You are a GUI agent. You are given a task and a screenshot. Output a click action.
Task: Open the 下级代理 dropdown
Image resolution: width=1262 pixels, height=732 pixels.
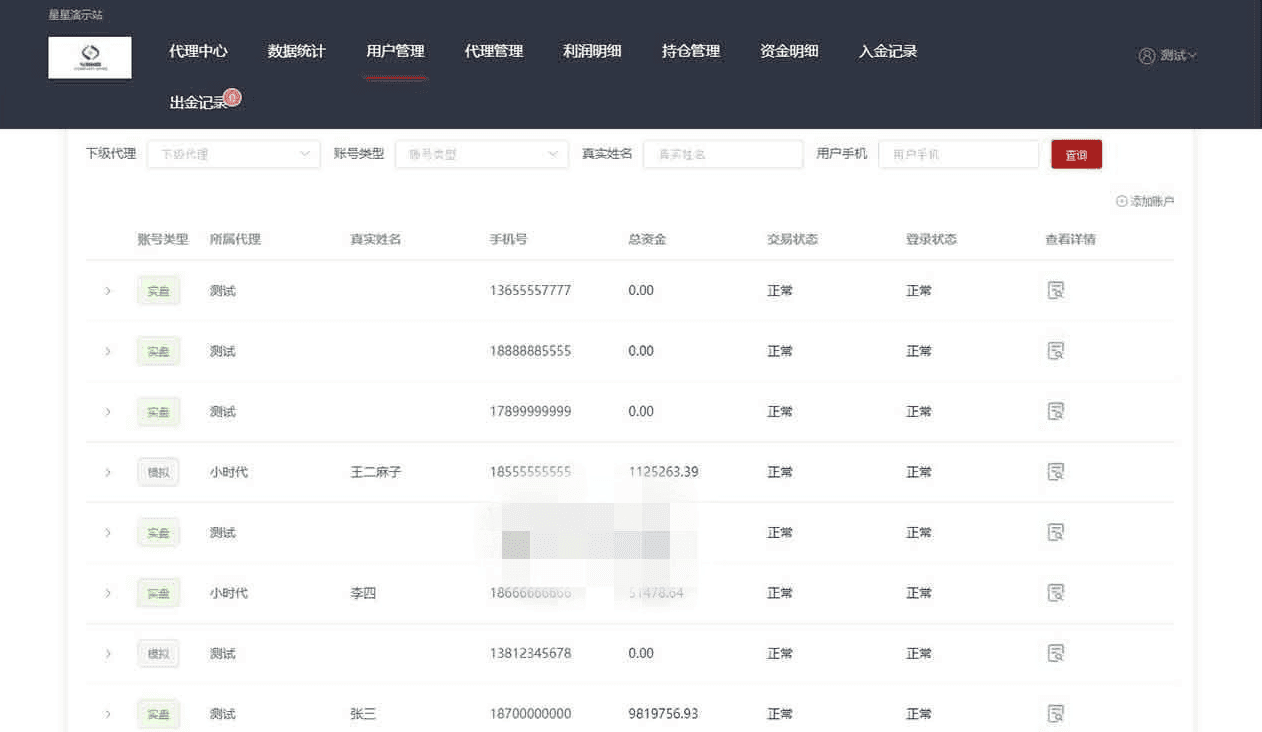click(x=234, y=154)
